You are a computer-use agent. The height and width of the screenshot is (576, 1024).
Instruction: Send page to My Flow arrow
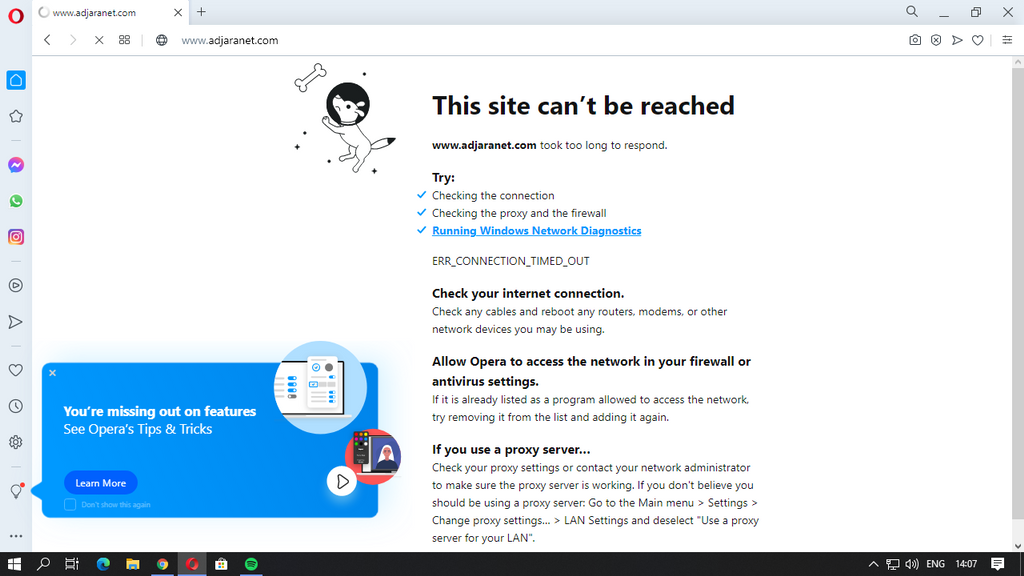[x=957, y=40]
